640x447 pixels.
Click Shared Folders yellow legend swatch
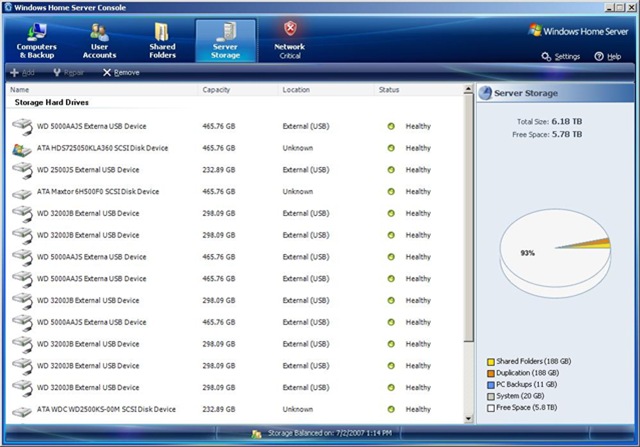point(491,362)
